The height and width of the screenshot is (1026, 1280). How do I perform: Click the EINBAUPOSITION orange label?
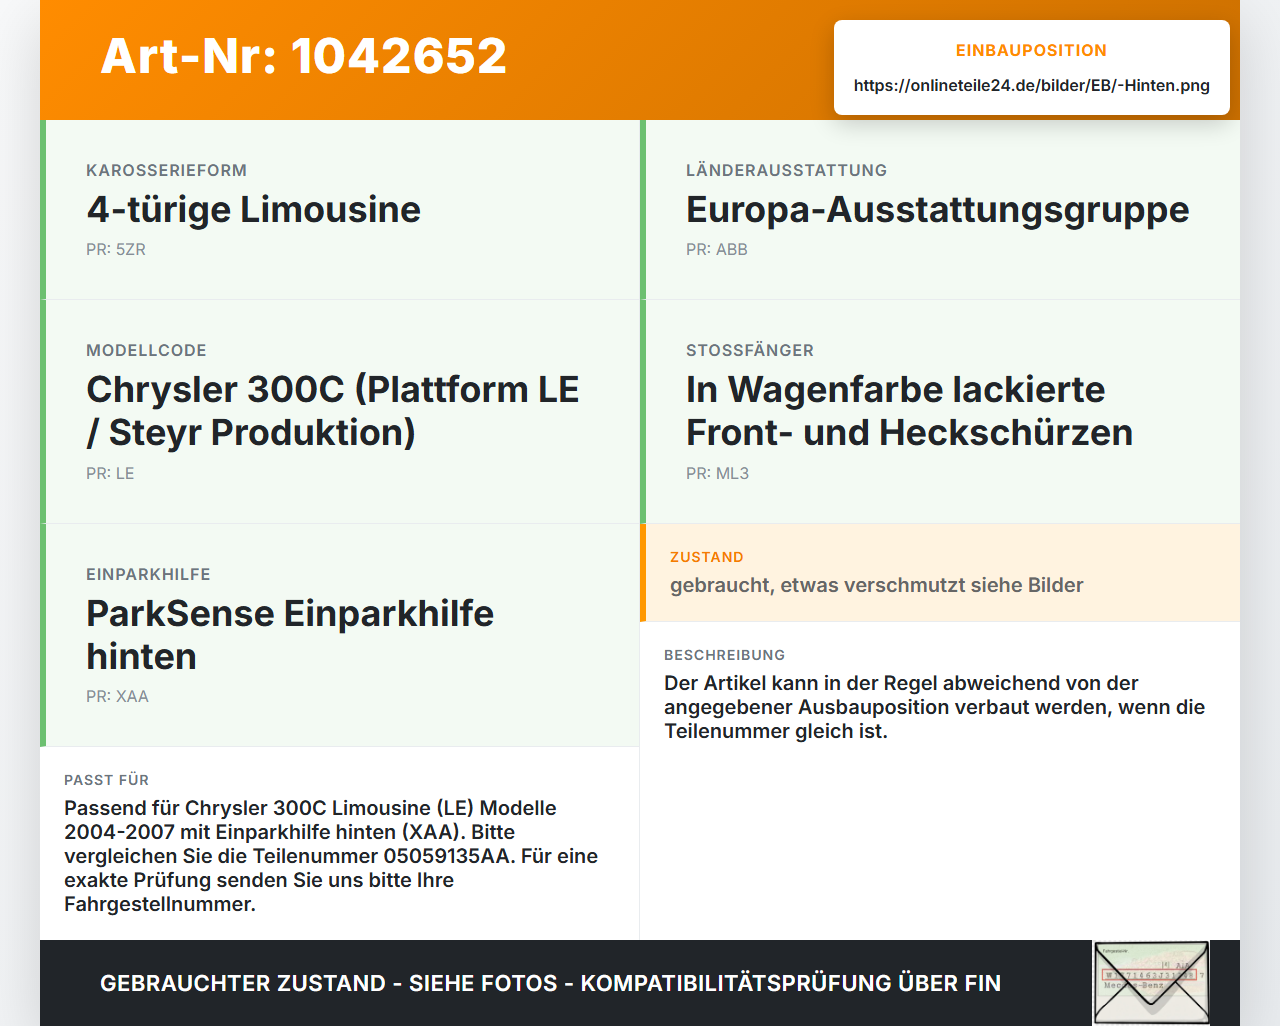[x=1031, y=51]
